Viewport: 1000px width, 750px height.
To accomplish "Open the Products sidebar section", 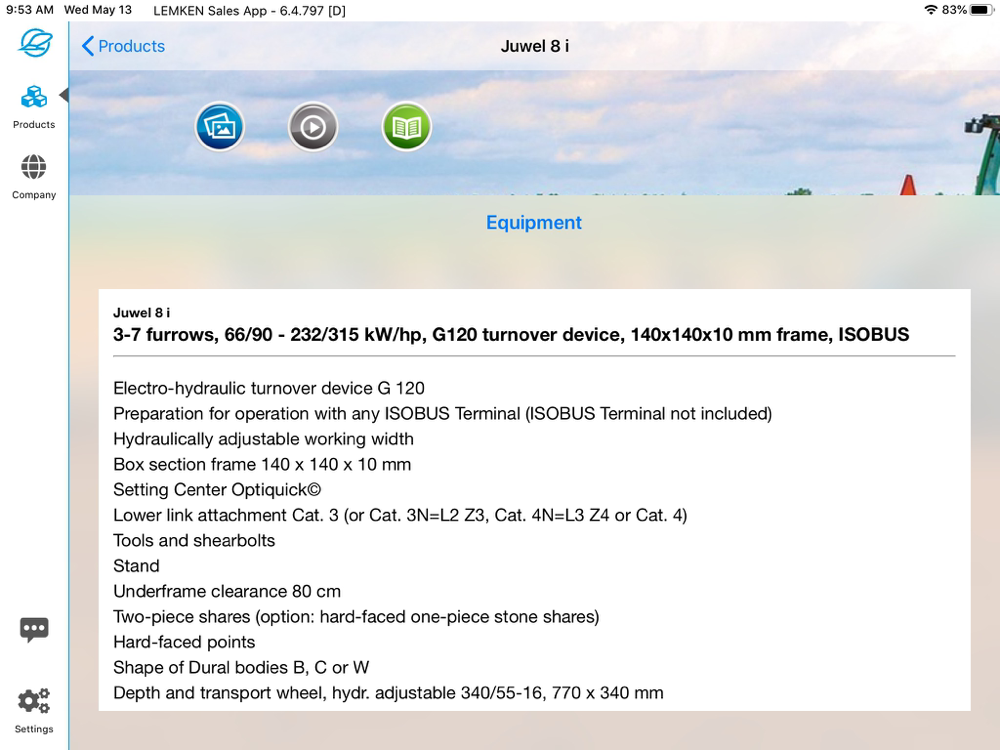I will click(34, 107).
